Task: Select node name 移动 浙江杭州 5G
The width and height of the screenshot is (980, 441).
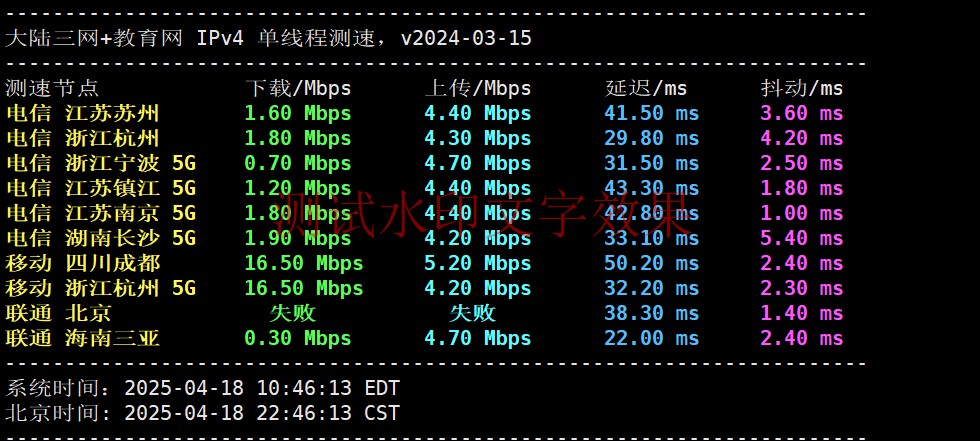Action: [101, 288]
